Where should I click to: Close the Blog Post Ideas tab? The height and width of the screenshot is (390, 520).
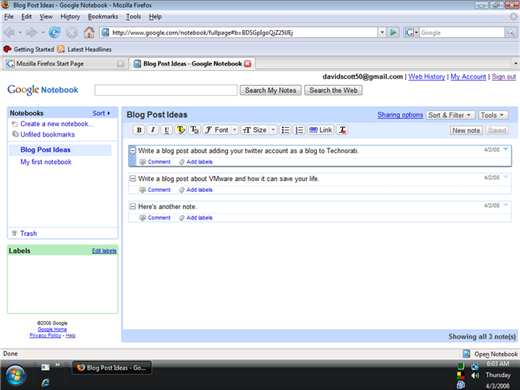[x=248, y=64]
